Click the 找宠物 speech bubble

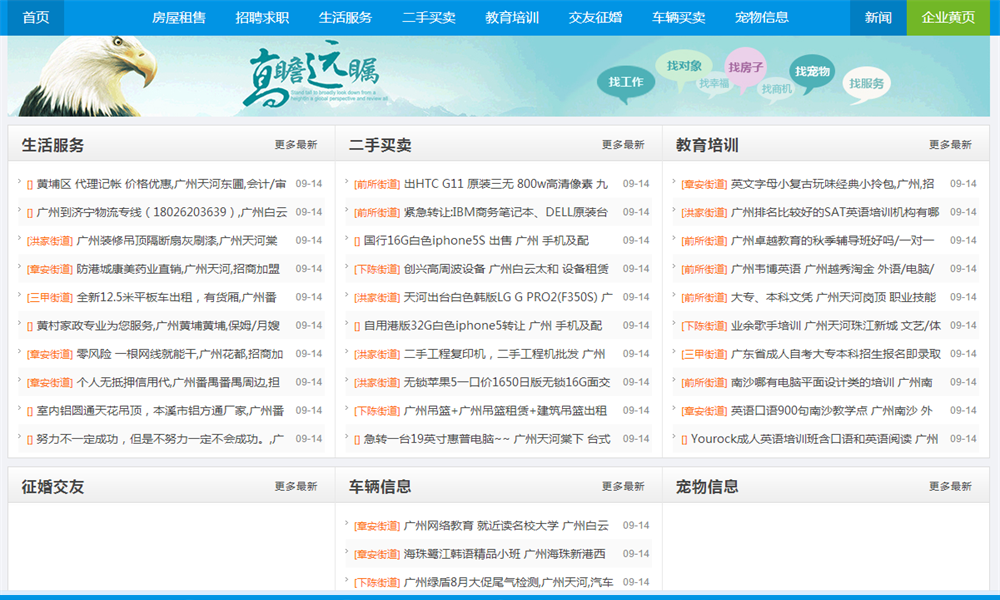click(x=812, y=72)
